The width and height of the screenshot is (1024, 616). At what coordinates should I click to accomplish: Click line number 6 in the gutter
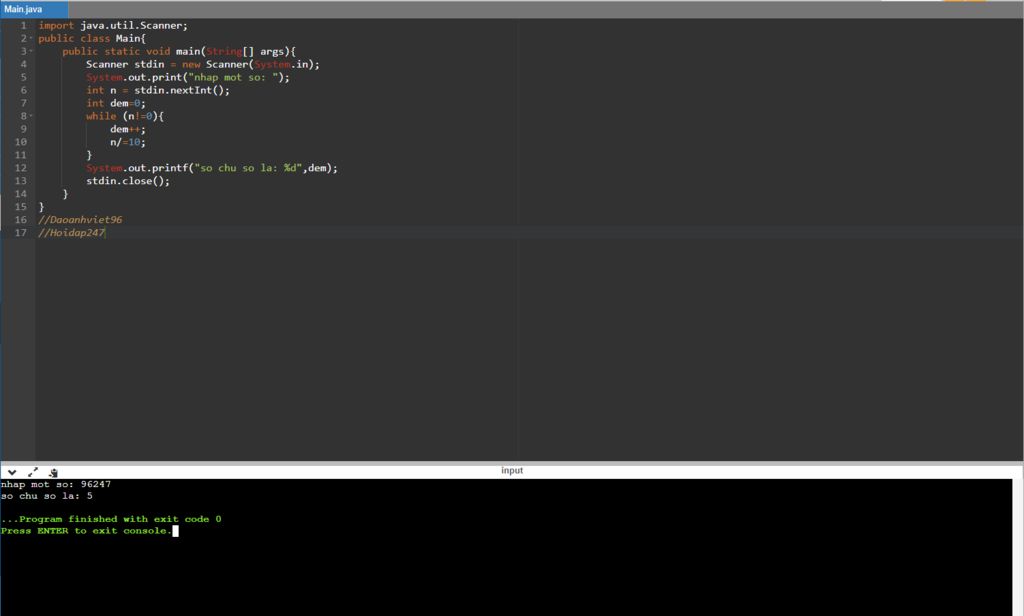(24, 90)
